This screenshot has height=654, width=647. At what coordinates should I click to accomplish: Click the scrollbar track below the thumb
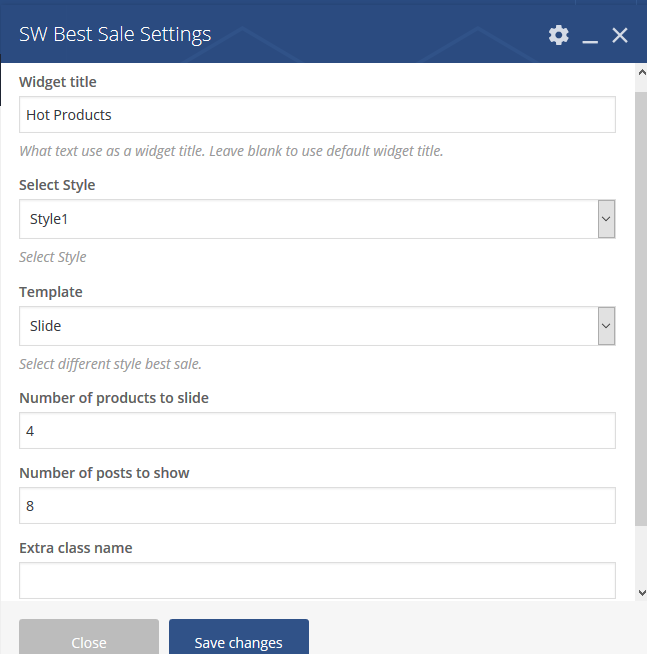coord(642,556)
